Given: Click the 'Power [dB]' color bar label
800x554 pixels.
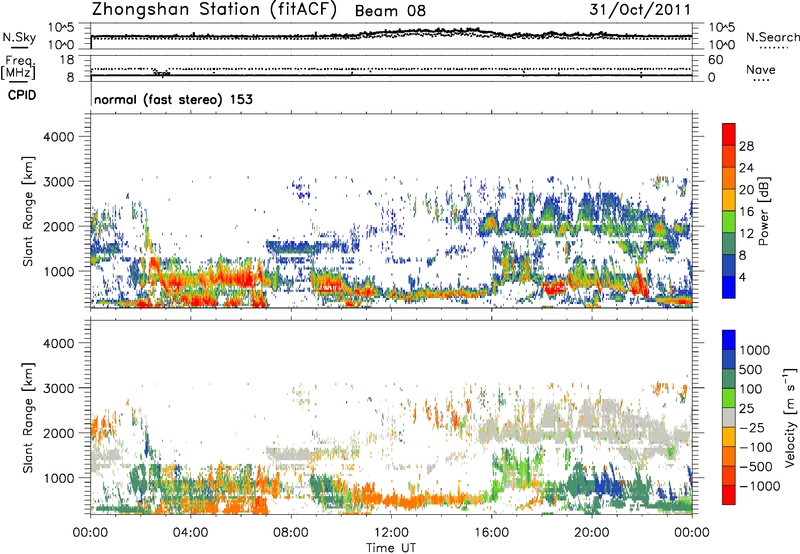Looking at the screenshot, I should tap(763, 211).
